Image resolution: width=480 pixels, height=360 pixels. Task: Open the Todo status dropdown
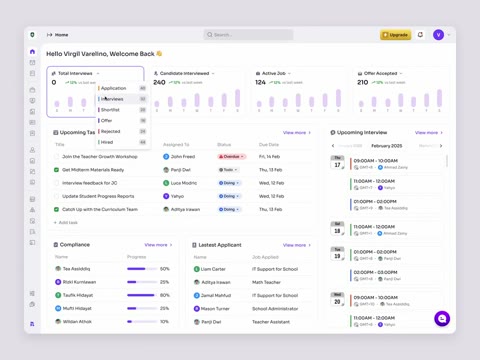pyautogui.click(x=228, y=170)
